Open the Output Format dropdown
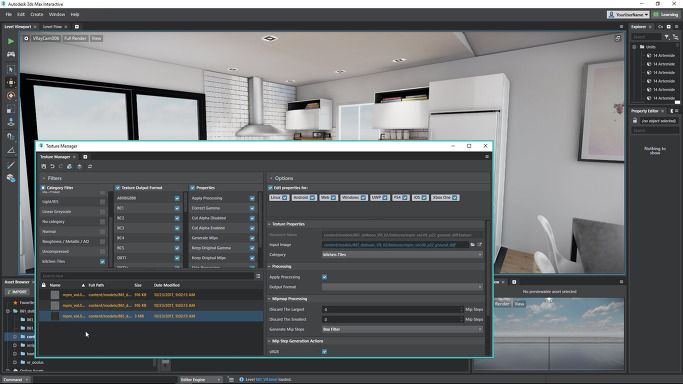The height and width of the screenshot is (384, 683). click(402, 287)
